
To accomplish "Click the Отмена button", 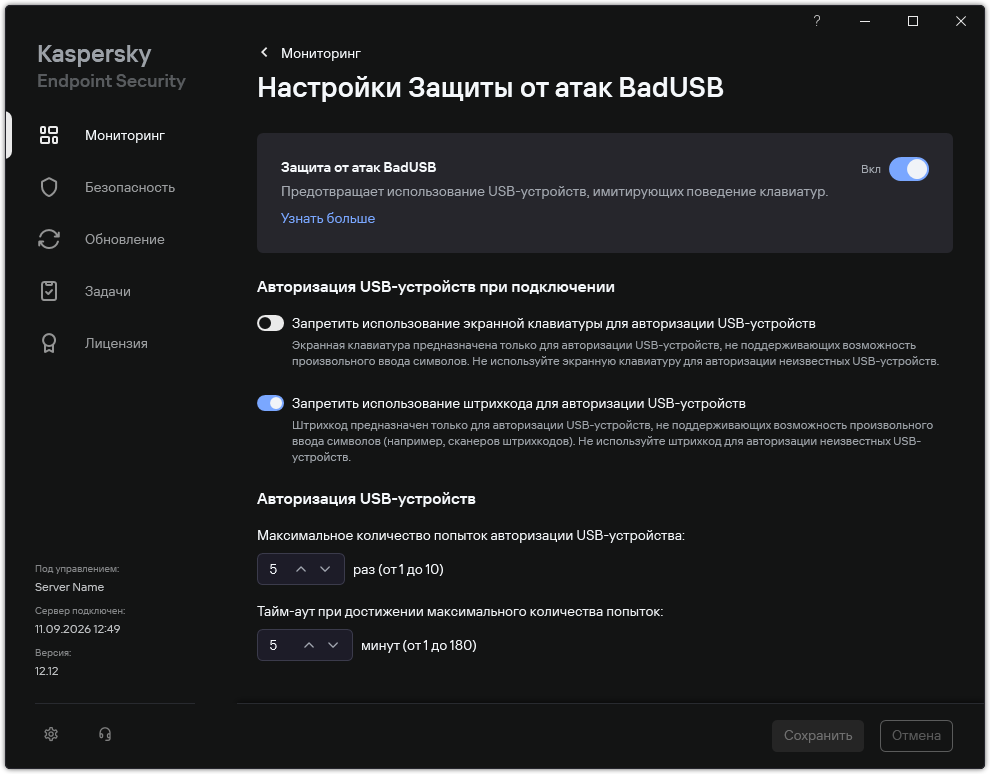I will point(916,735).
